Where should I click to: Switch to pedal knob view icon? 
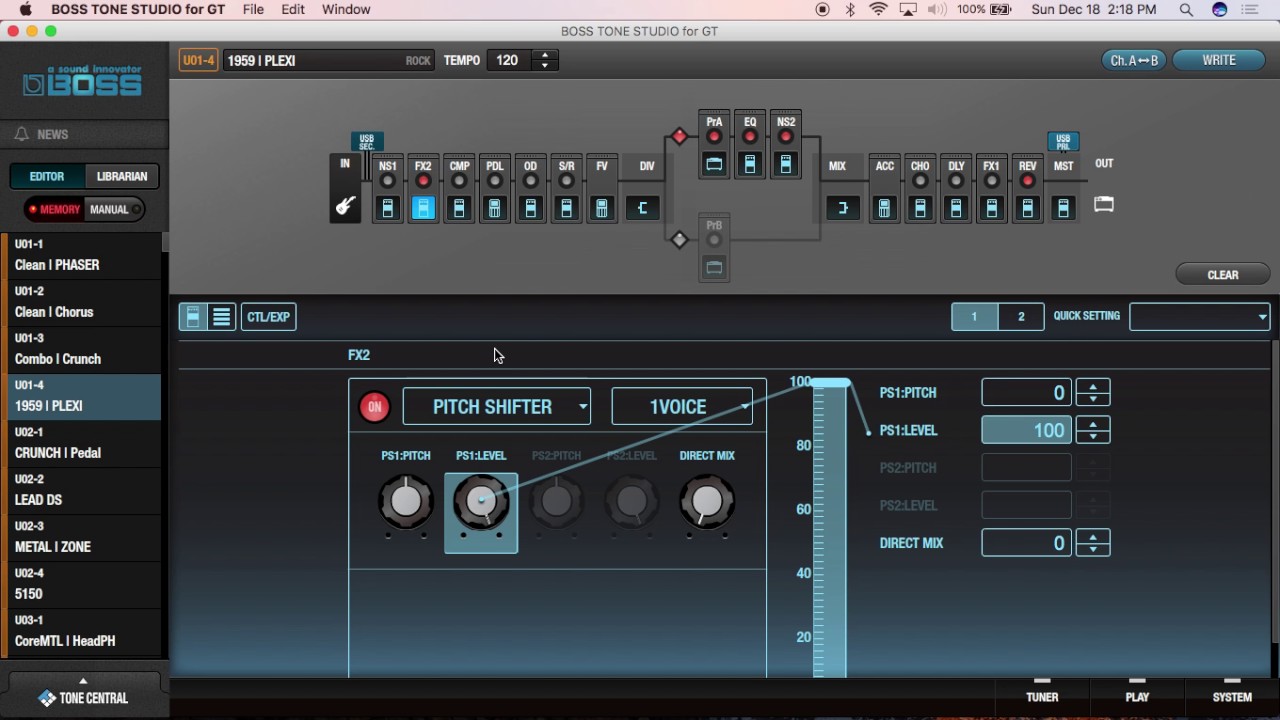193,317
